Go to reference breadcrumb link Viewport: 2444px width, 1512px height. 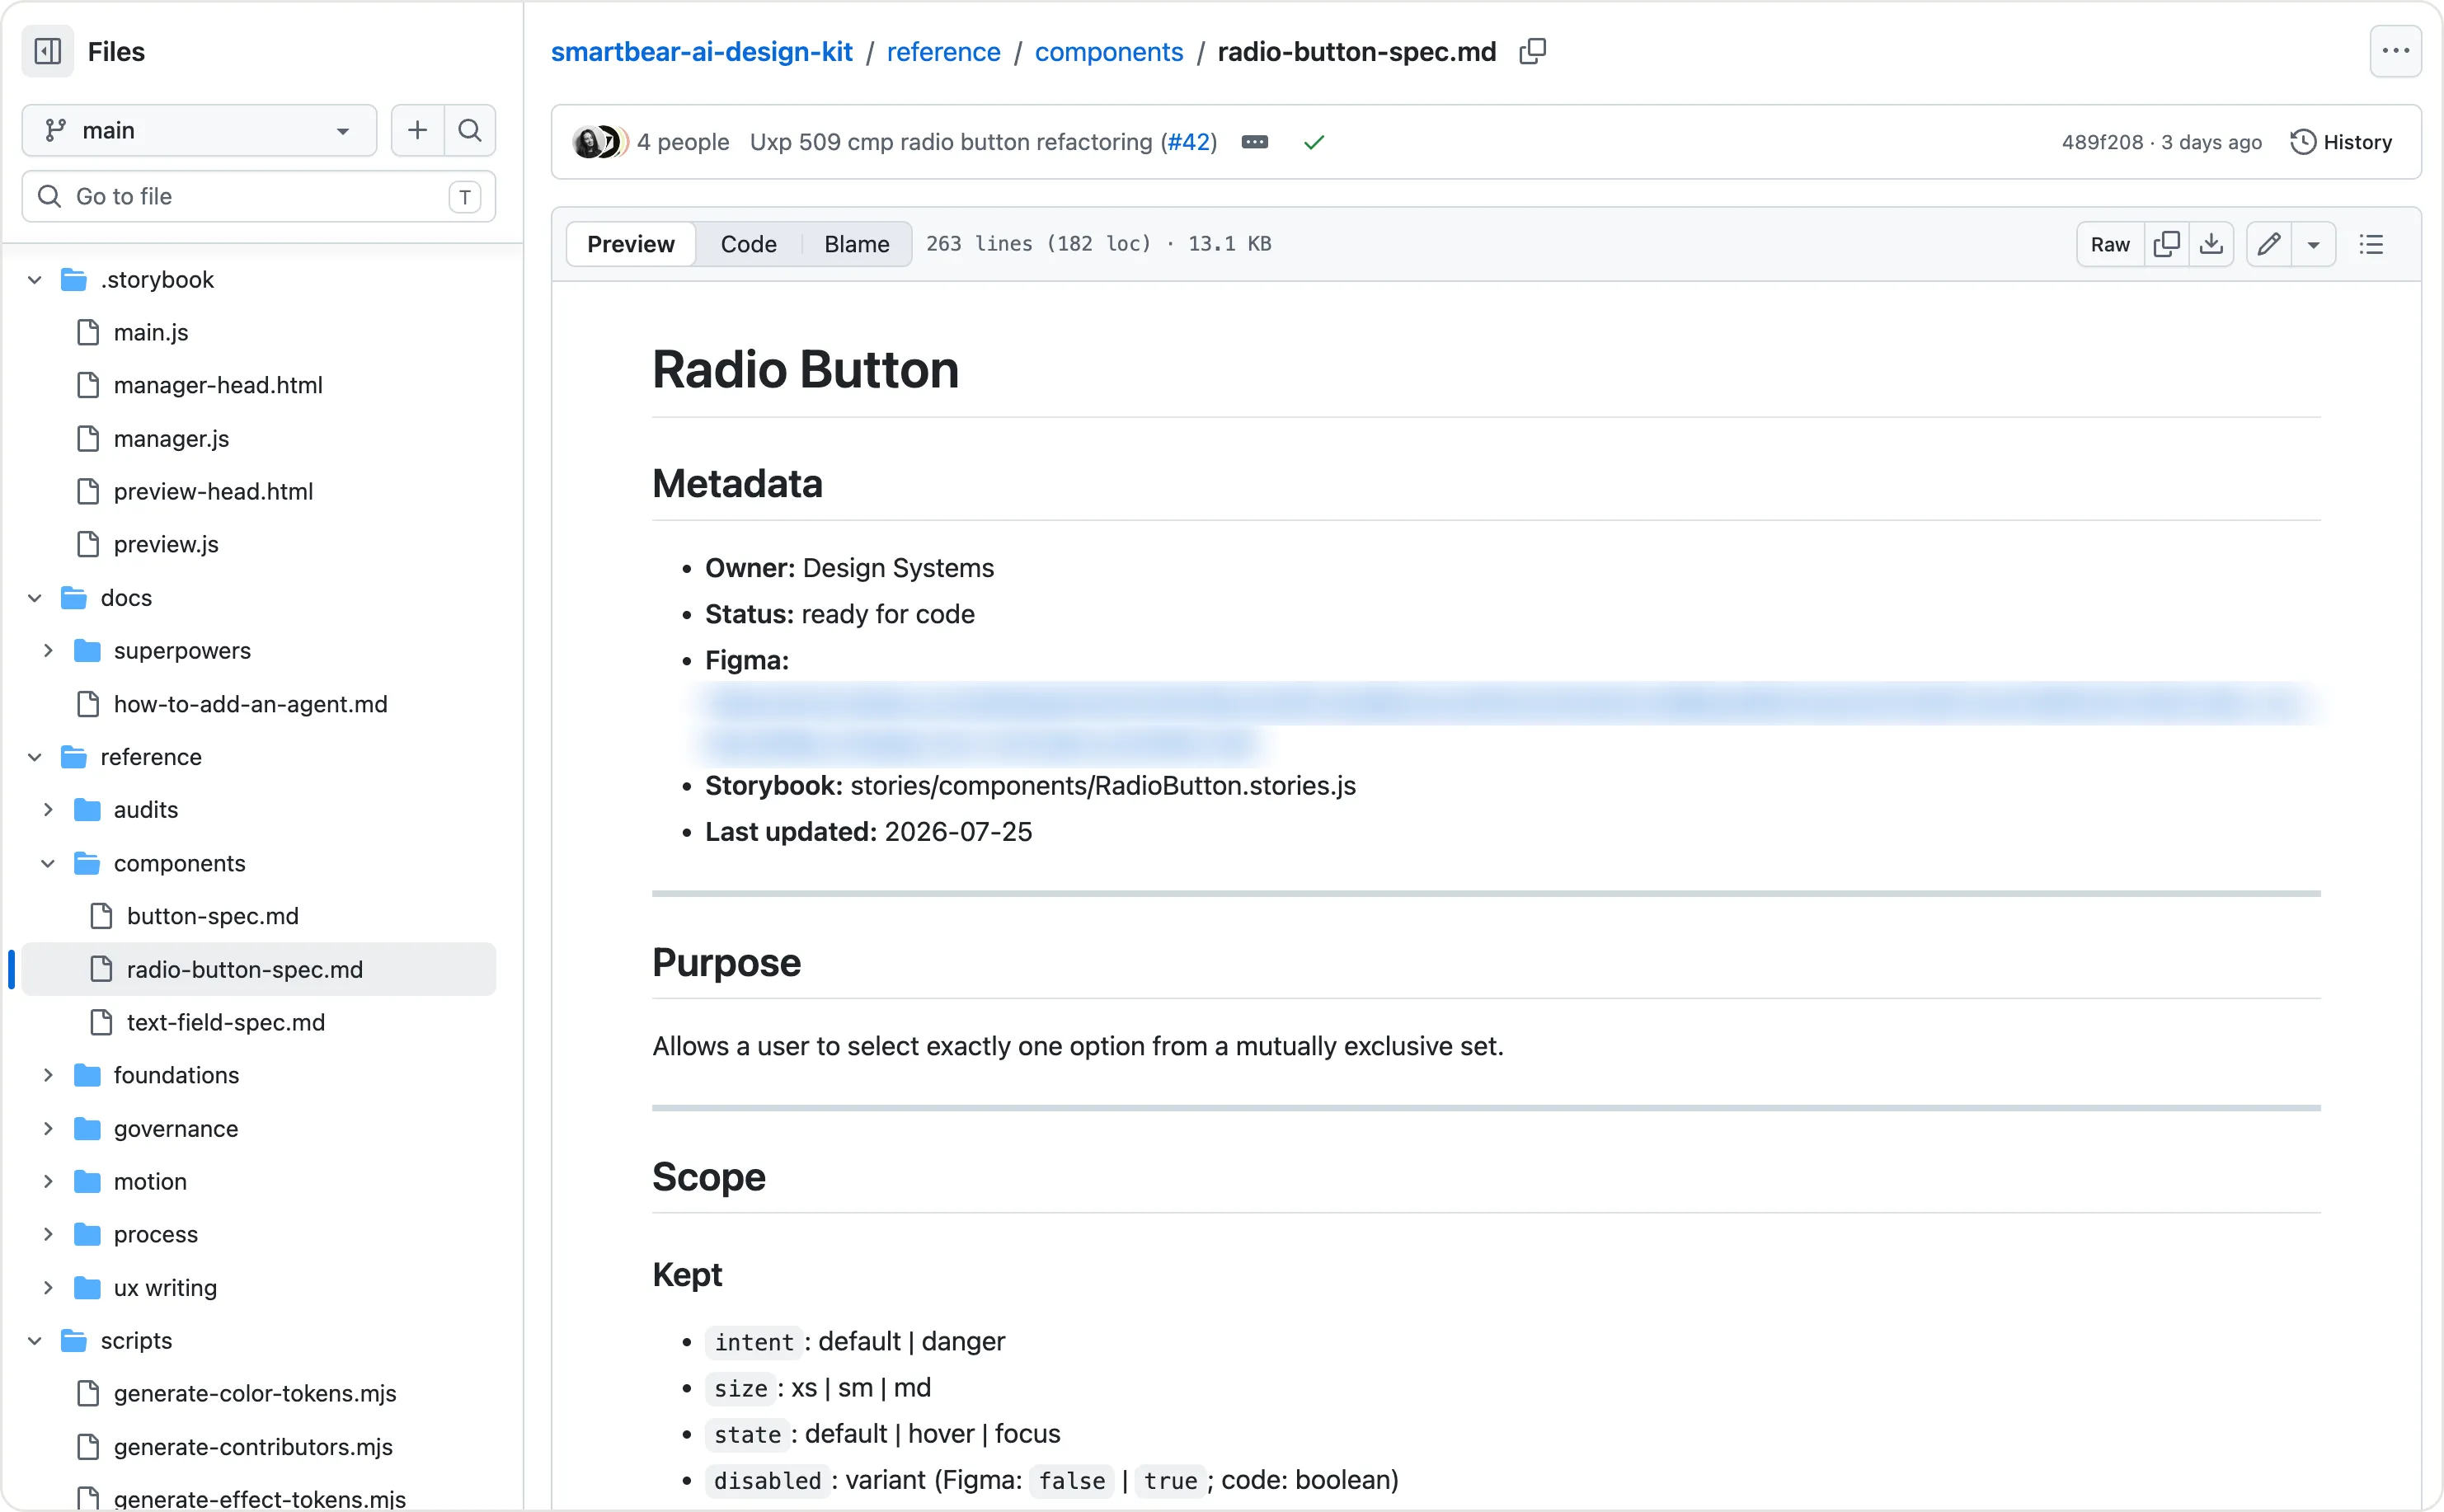click(943, 51)
